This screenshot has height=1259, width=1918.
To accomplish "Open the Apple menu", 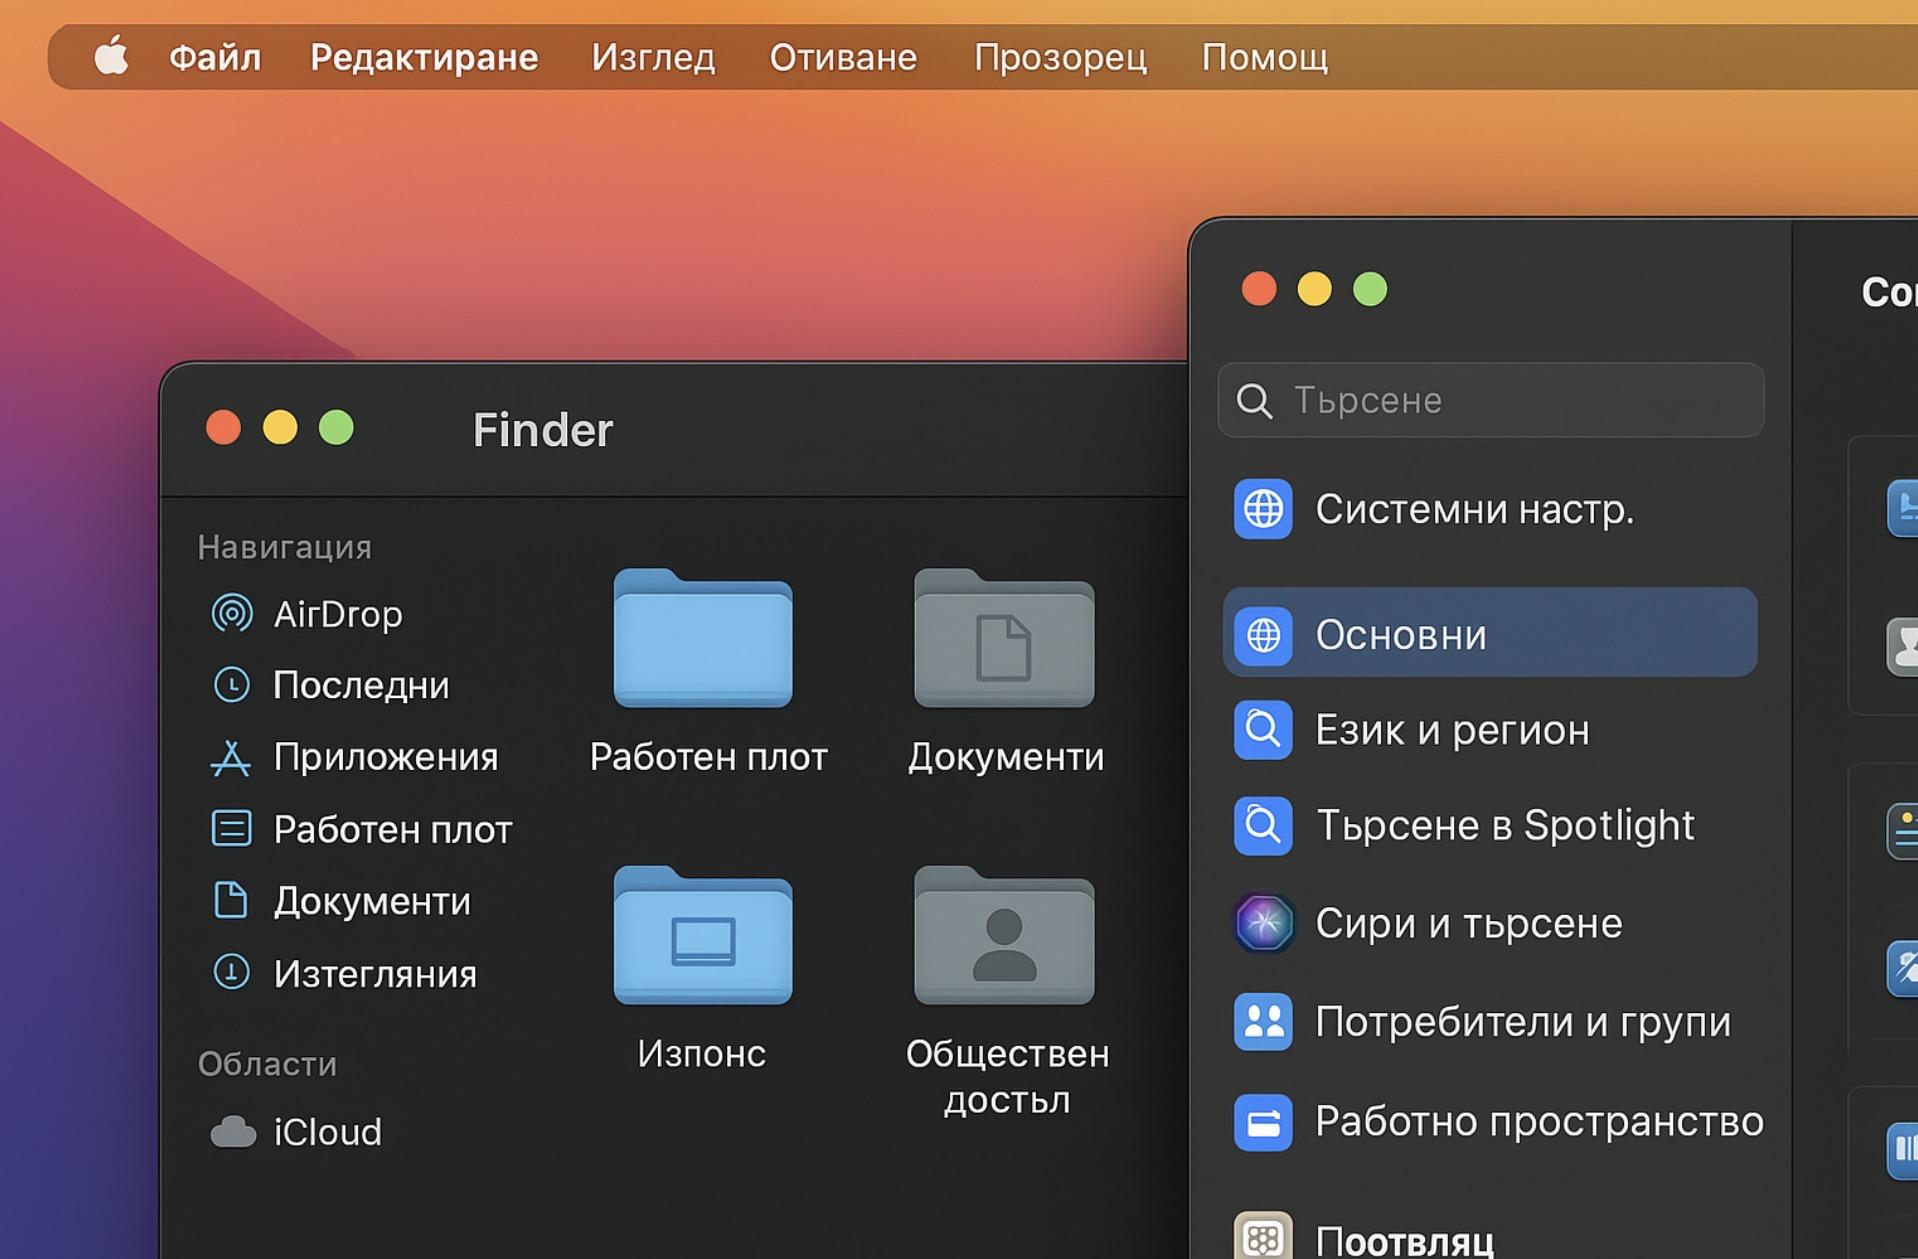I will [111, 57].
